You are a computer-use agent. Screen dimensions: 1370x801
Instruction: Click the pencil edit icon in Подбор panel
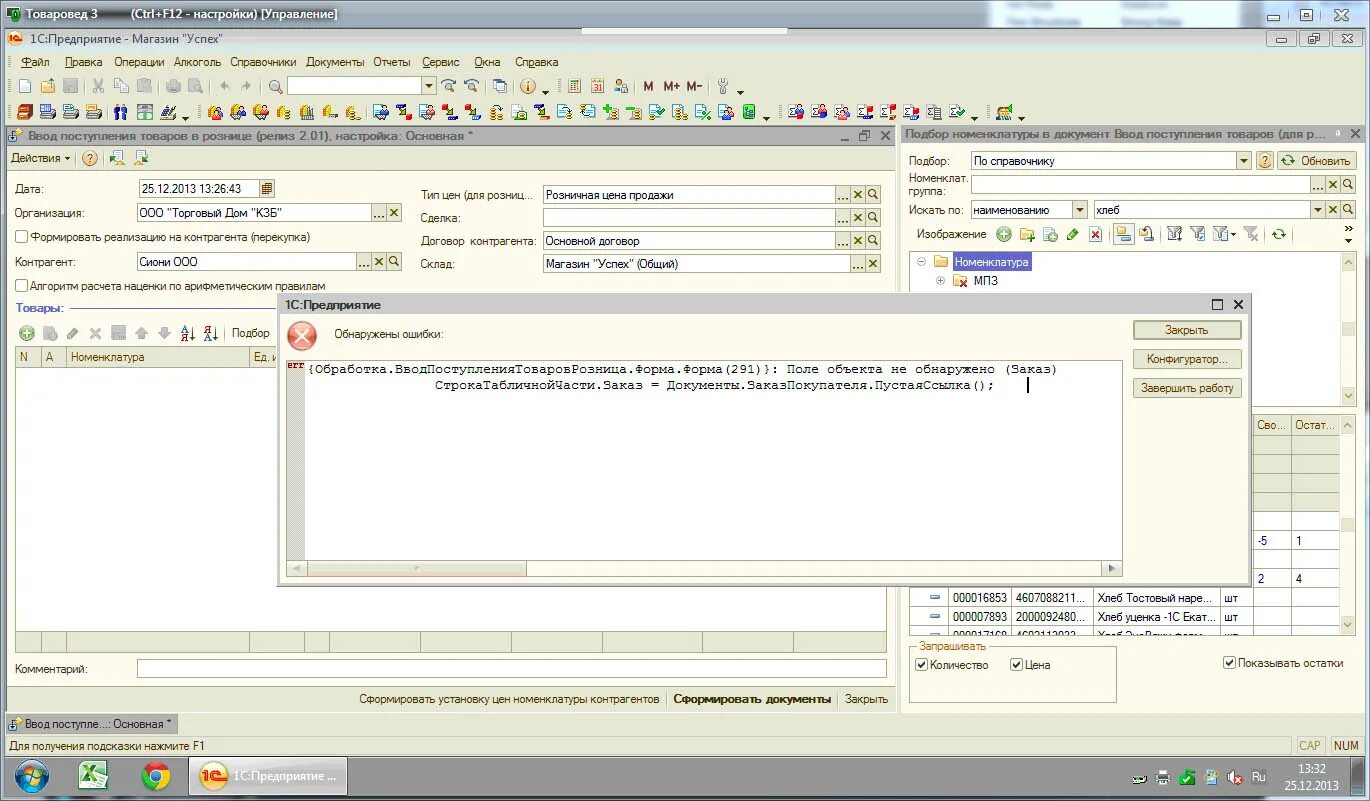(1073, 234)
